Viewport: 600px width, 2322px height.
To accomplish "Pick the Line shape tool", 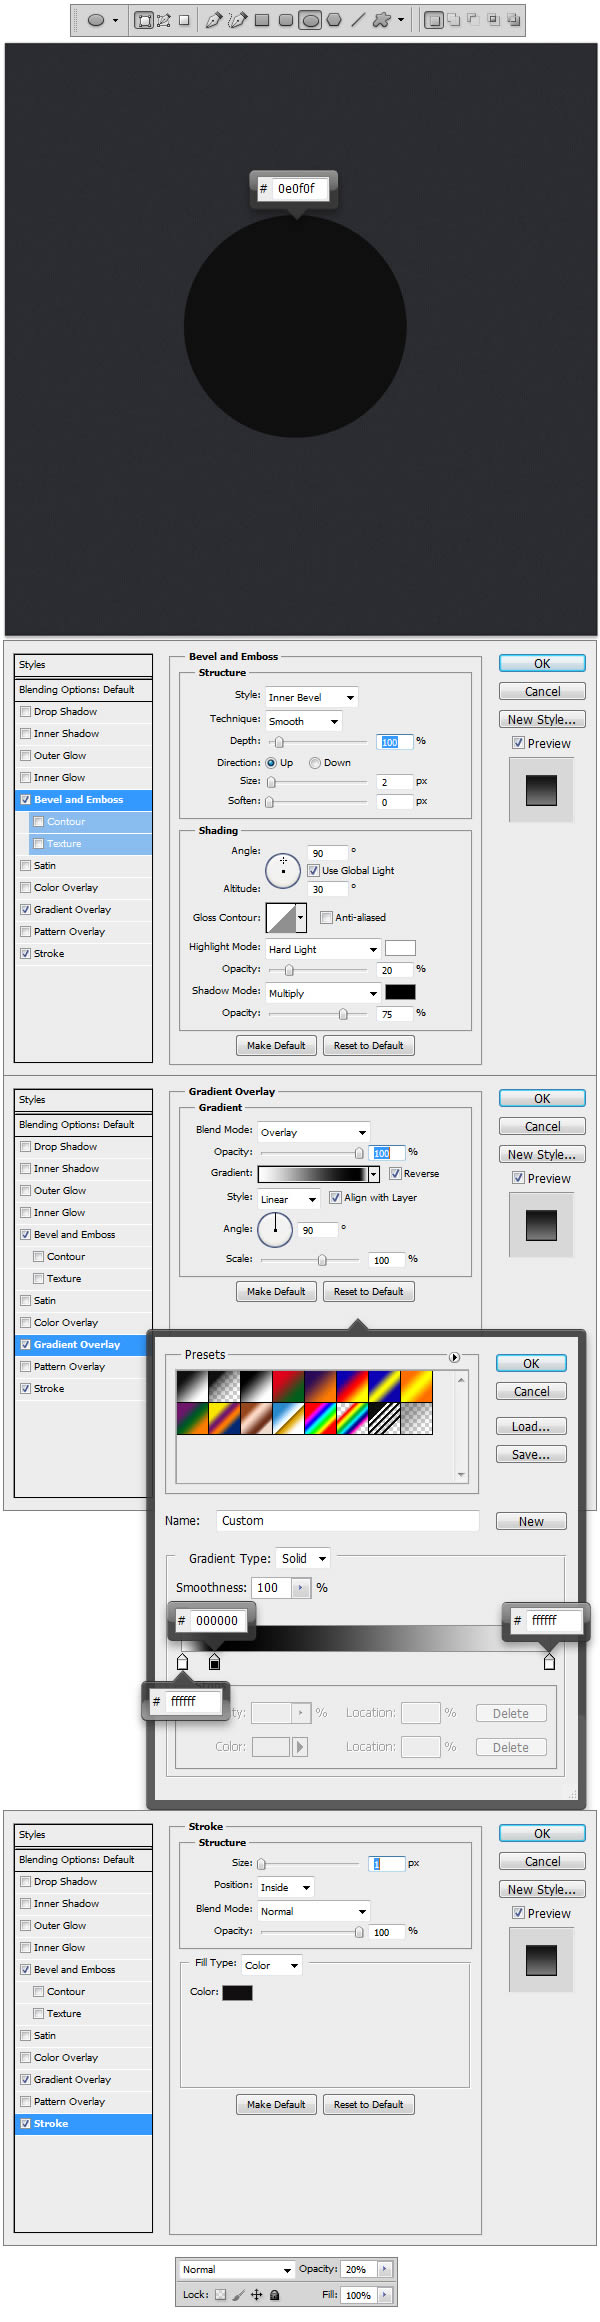I will pyautogui.click(x=358, y=20).
